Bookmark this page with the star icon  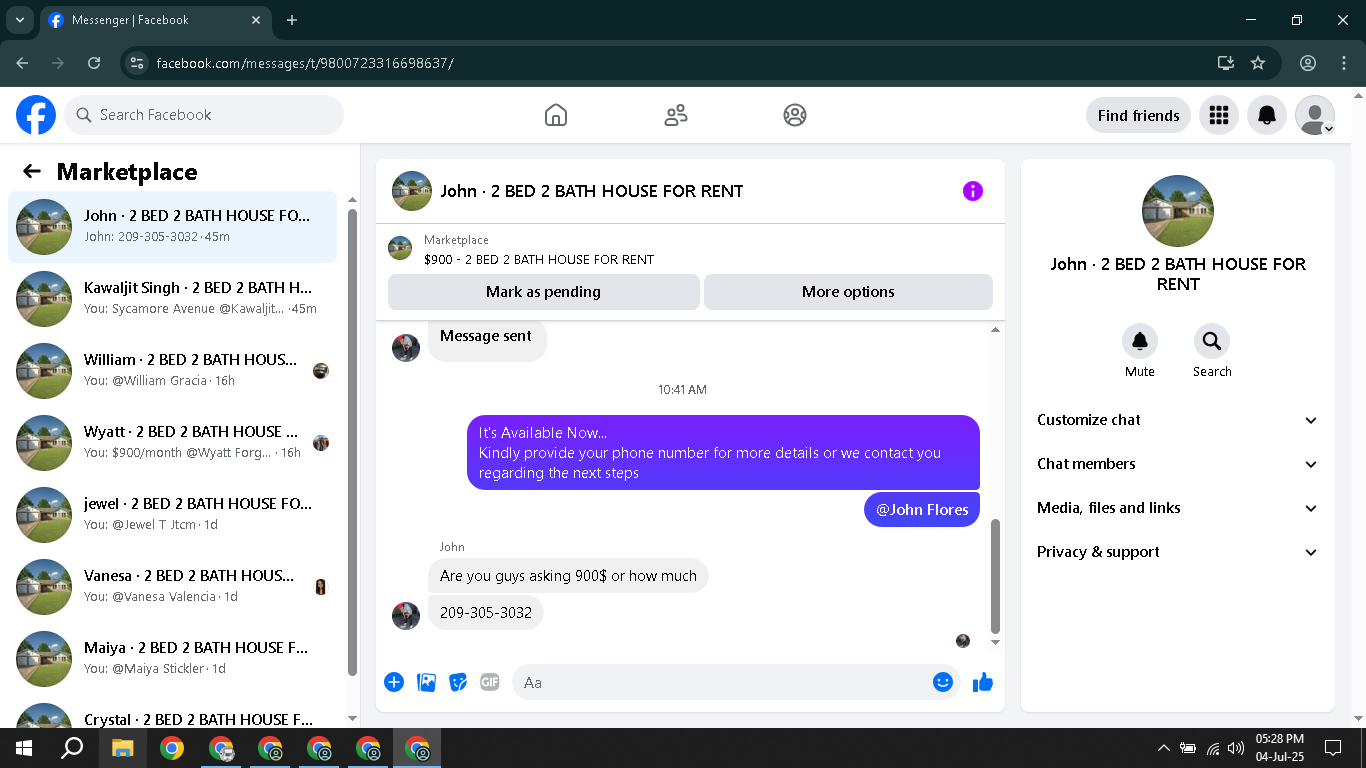point(1258,63)
